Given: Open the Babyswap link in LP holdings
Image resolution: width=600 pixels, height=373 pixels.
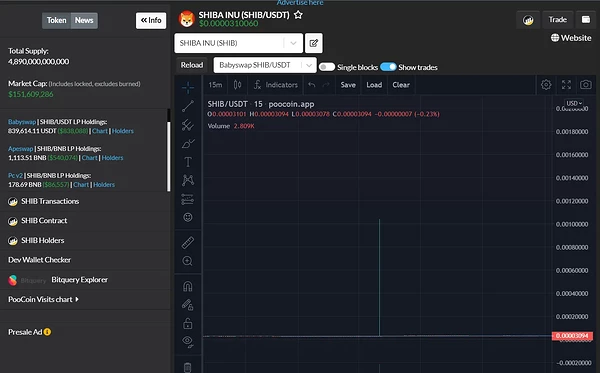Looking at the screenshot, I should click(22, 122).
